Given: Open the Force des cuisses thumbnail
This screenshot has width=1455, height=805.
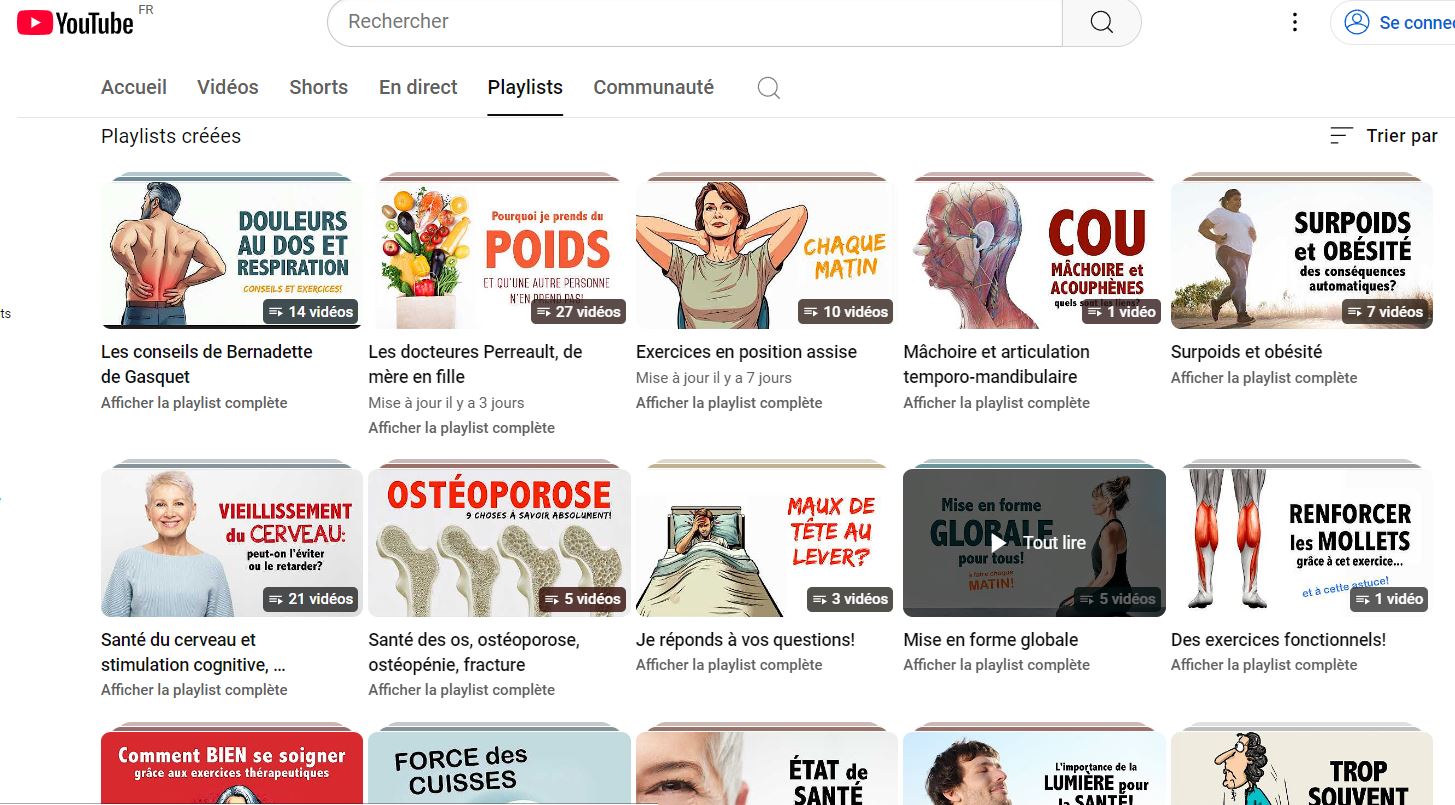Looking at the screenshot, I should coord(499,769).
